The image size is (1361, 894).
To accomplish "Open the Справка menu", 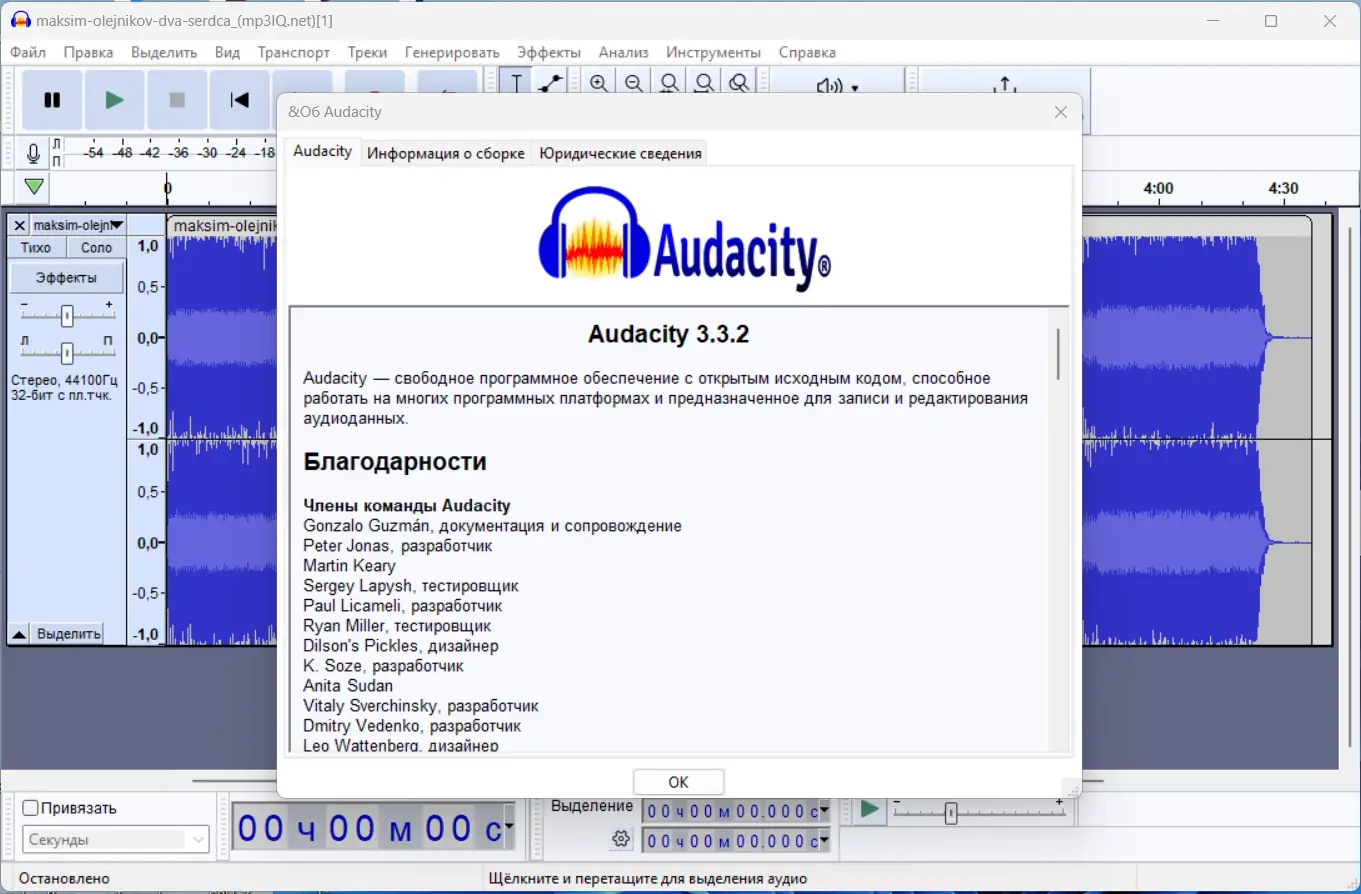I will tap(807, 52).
